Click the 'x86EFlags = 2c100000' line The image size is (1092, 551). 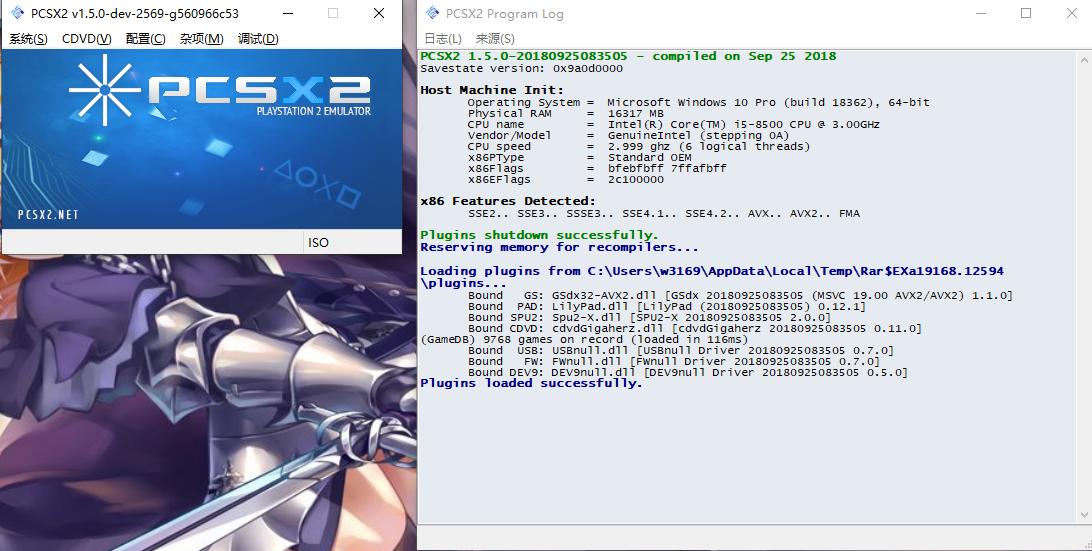click(x=566, y=179)
